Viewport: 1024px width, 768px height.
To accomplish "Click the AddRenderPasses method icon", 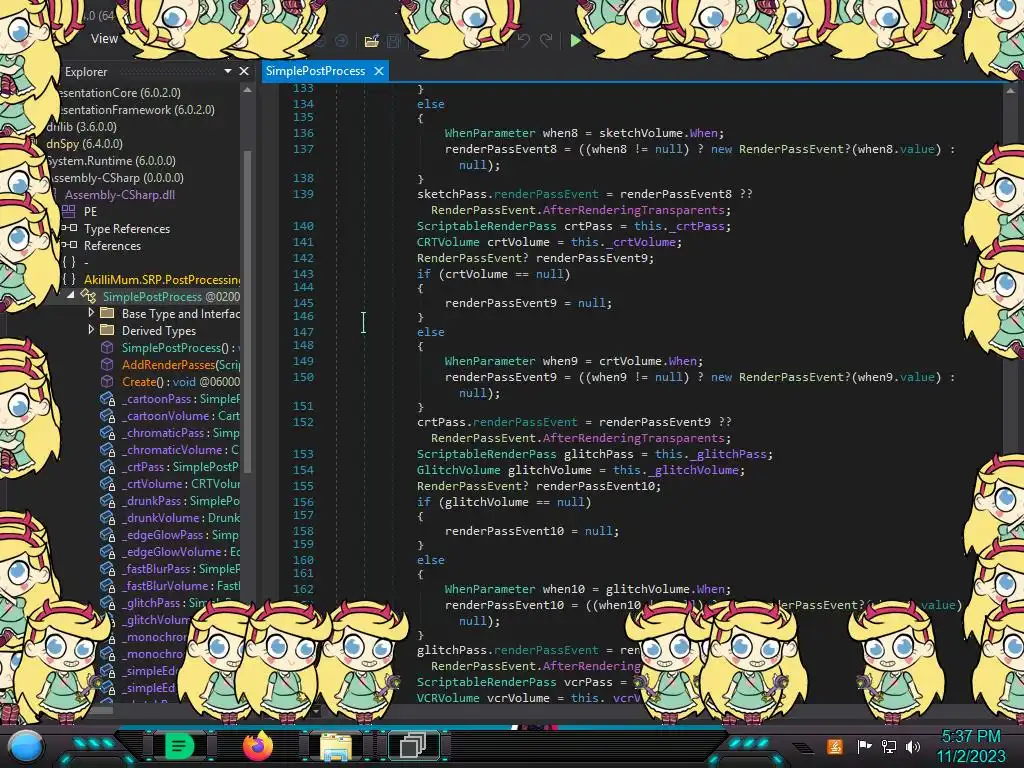I will (107, 364).
